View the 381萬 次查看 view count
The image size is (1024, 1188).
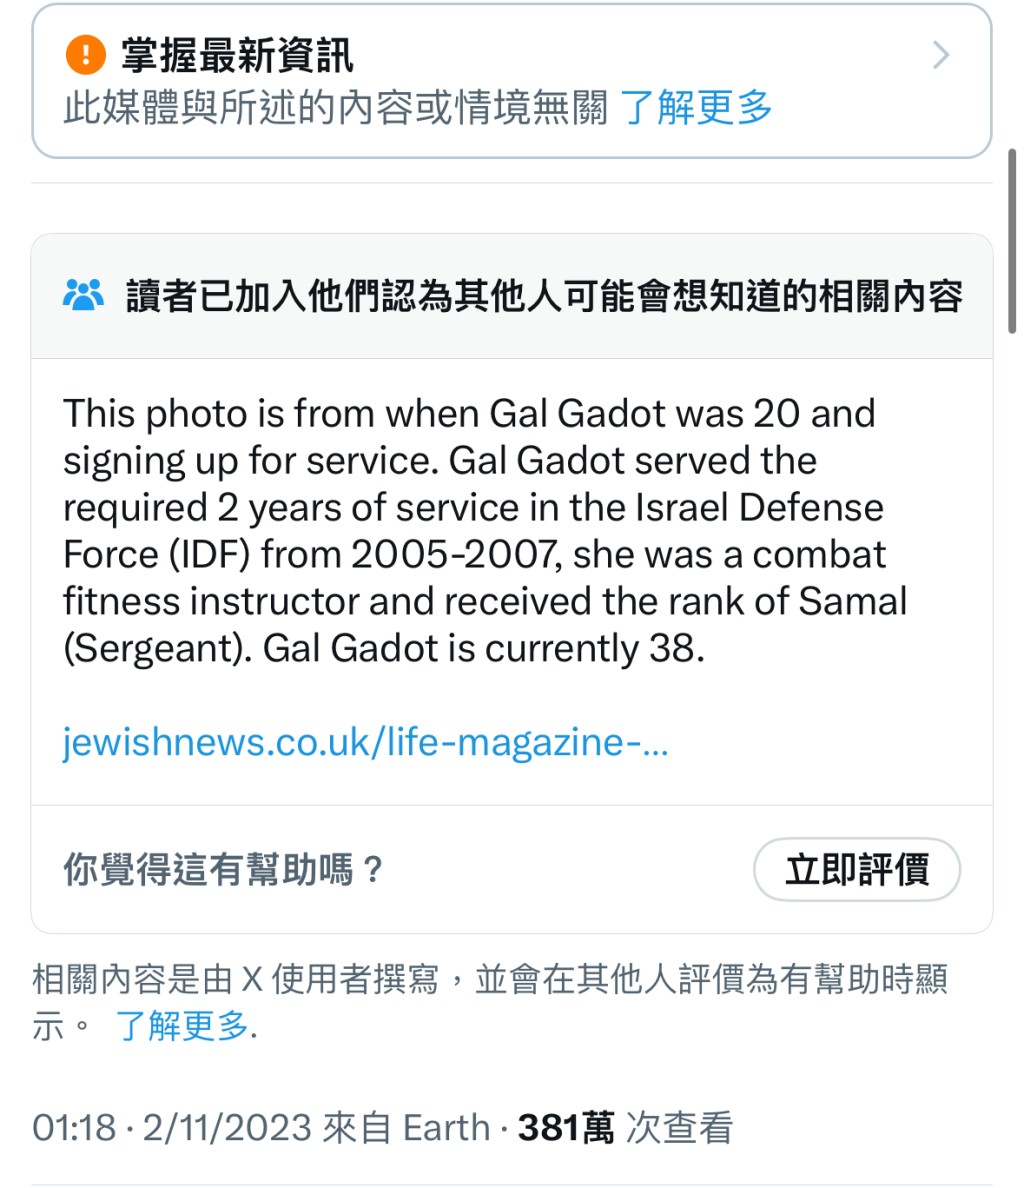click(x=625, y=1127)
